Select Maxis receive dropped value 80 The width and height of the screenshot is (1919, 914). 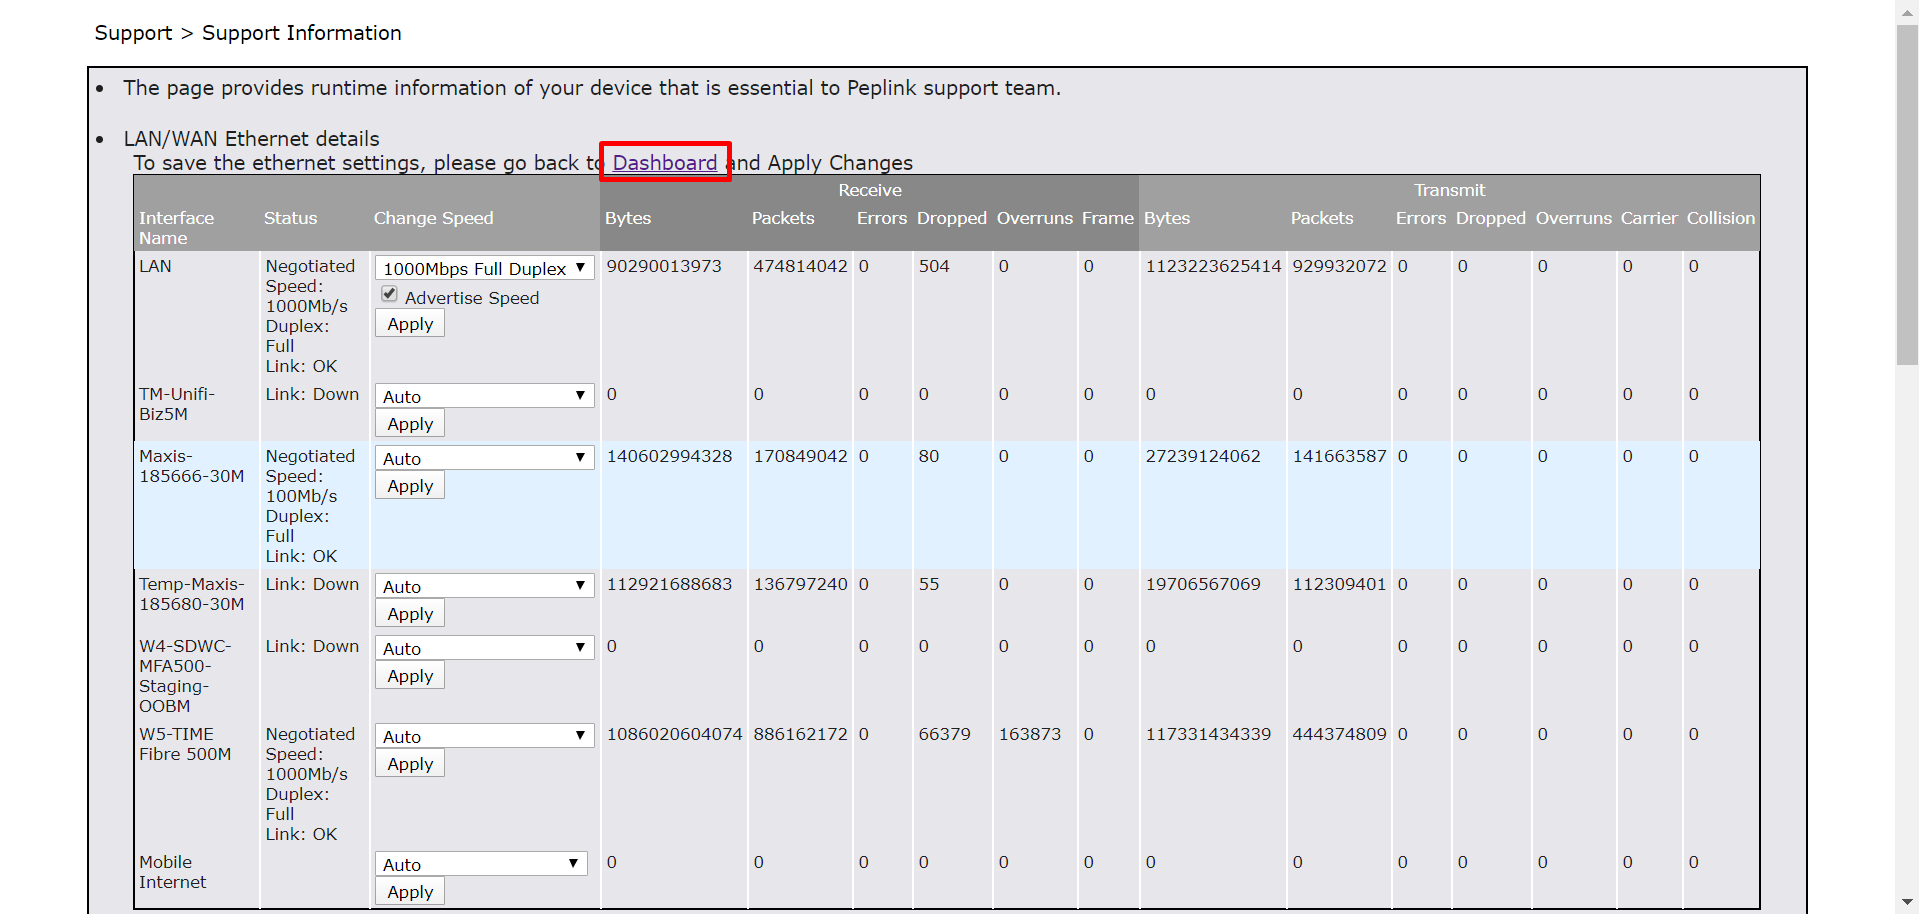(x=929, y=456)
